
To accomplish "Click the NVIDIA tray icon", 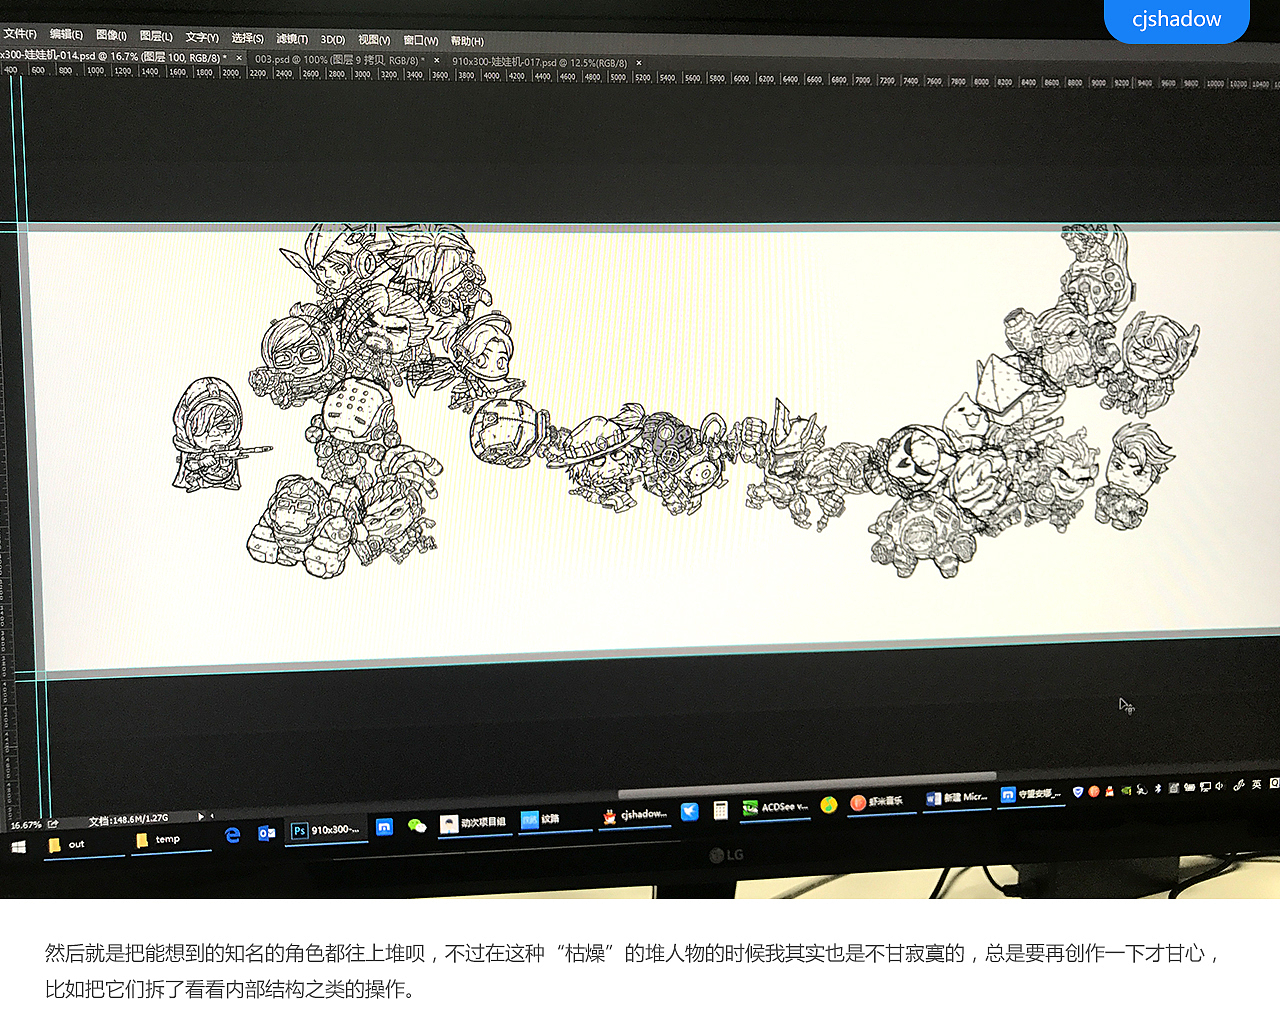I will [x=1126, y=790].
